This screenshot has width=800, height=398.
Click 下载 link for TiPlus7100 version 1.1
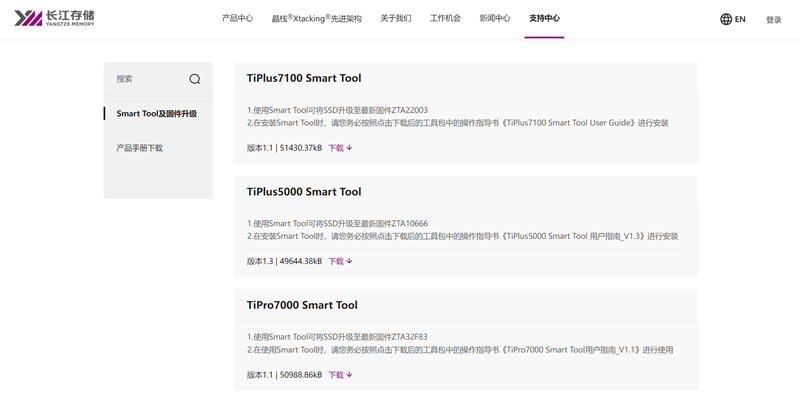pyautogui.click(x=336, y=148)
